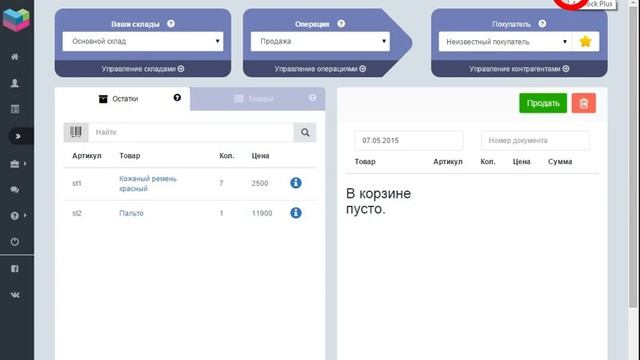The image size is (640, 360).
Task: Open Управление складами link
Action: tap(143, 69)
